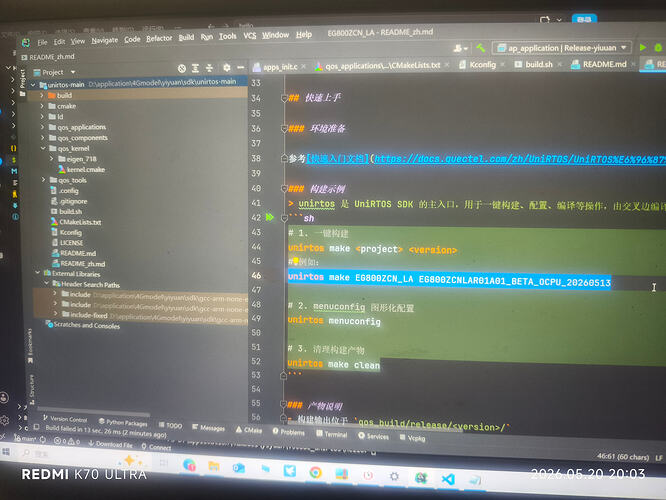Fold the heading section at line 34

coord(284,98)
